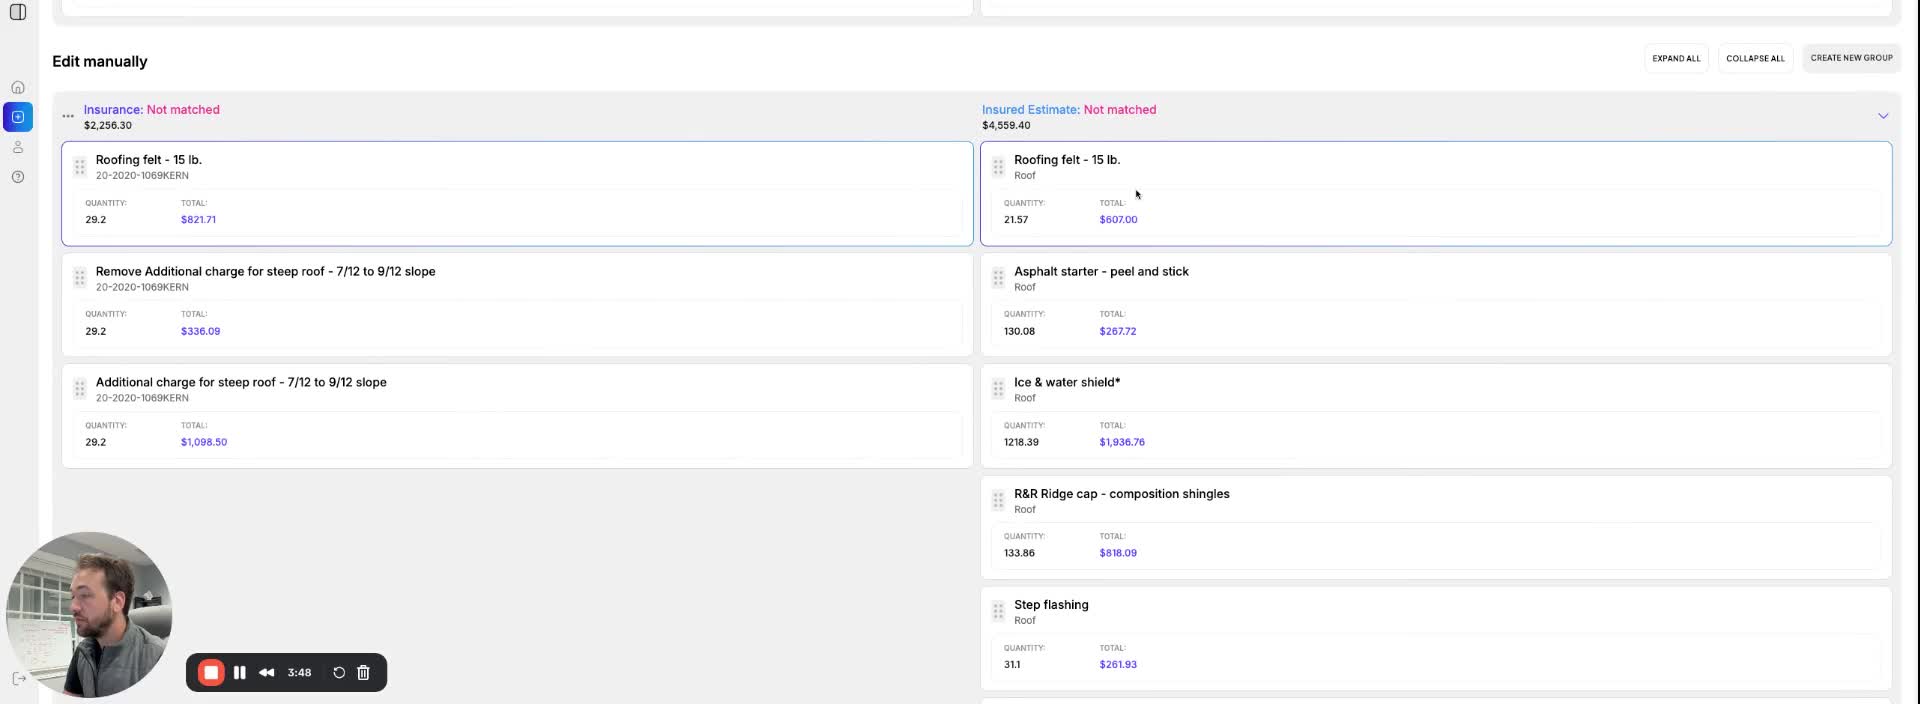Screen dimensions: 1920x704
Task: Pause the recording
Action: tap(240, 673)
